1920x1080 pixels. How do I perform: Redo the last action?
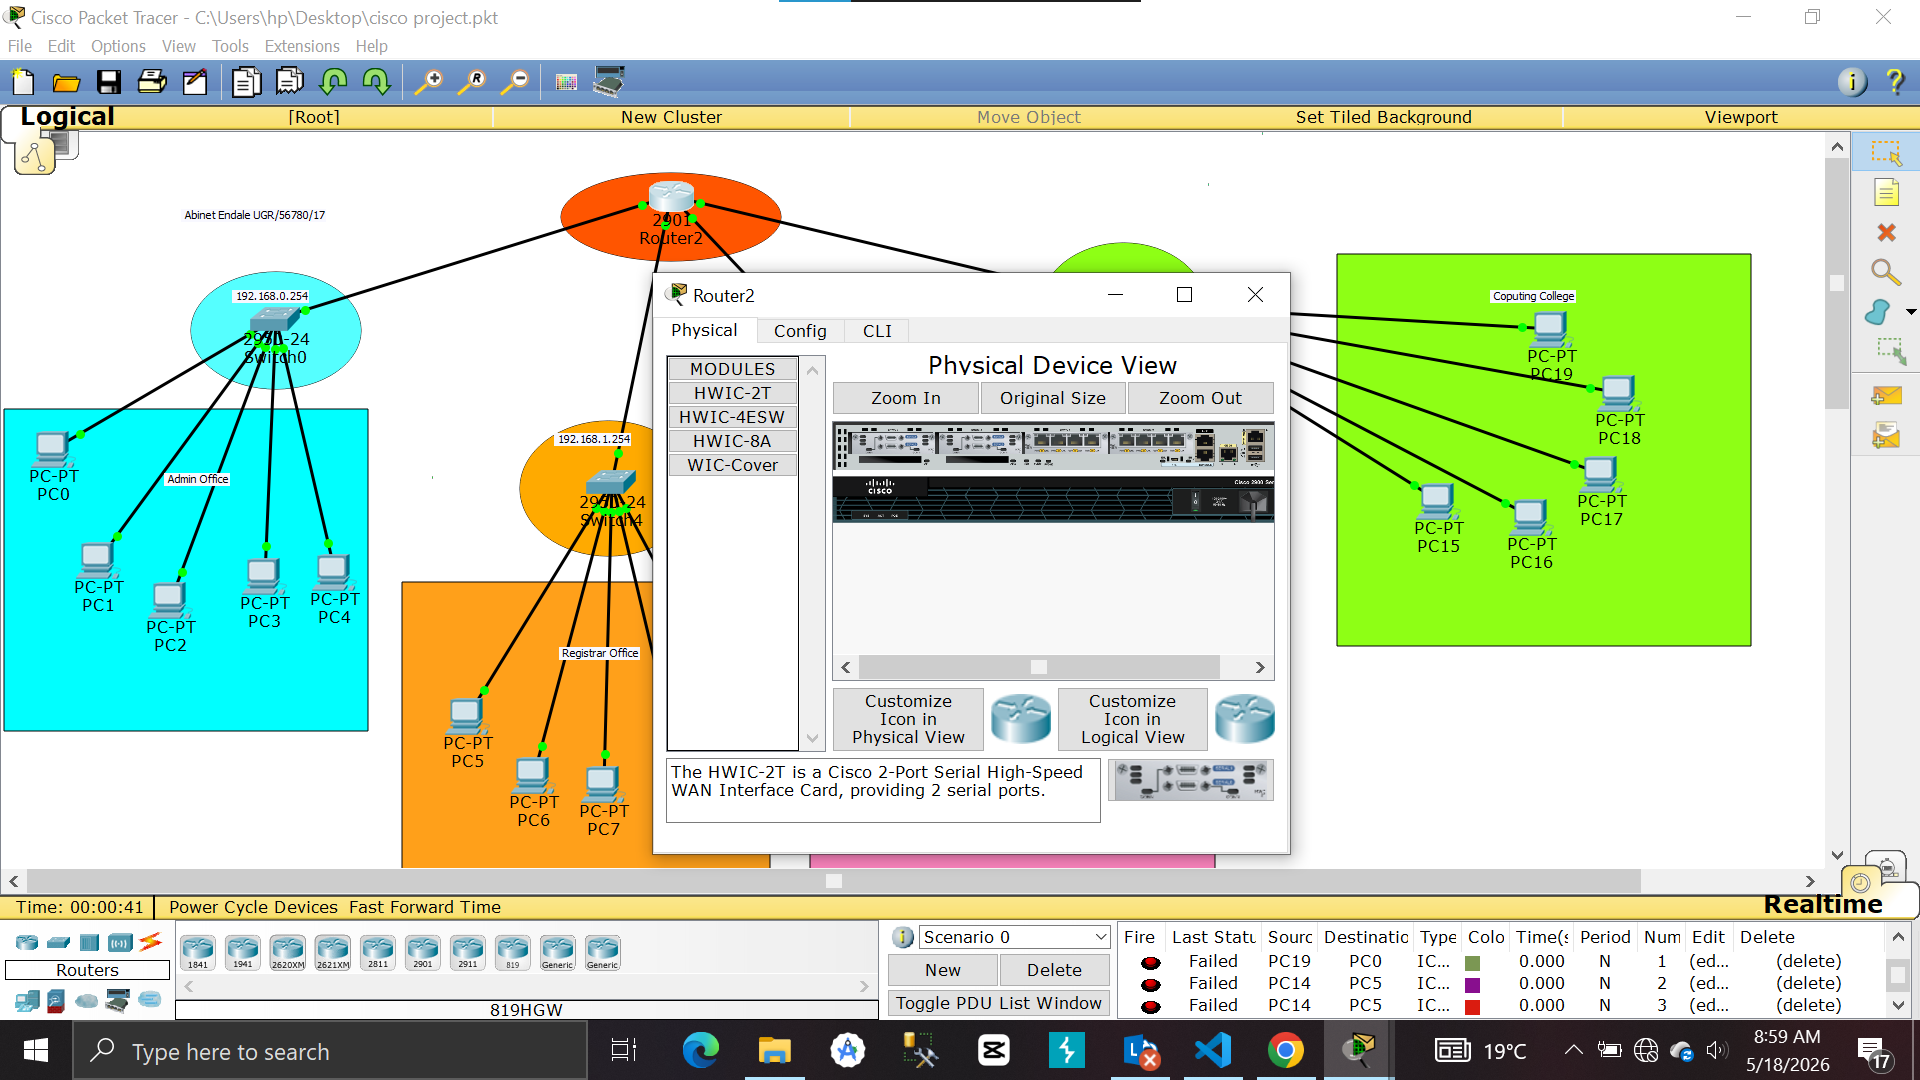click(376, 82)
